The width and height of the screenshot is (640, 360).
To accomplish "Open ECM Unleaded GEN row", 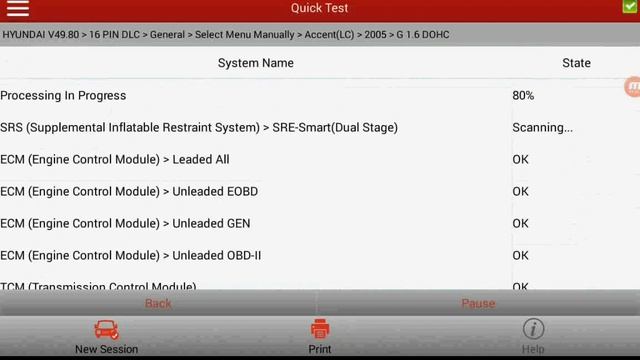I will tap(320, 223).
